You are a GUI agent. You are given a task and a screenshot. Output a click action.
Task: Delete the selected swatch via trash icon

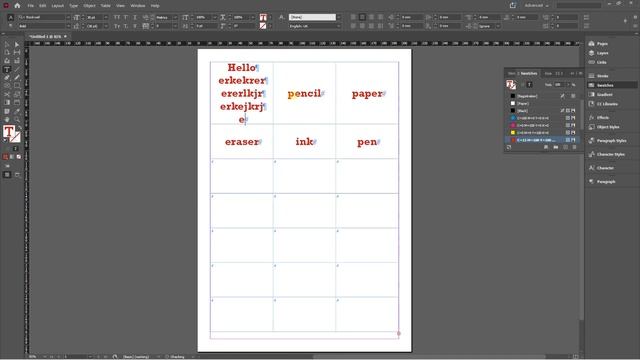[x=574, y=147]
